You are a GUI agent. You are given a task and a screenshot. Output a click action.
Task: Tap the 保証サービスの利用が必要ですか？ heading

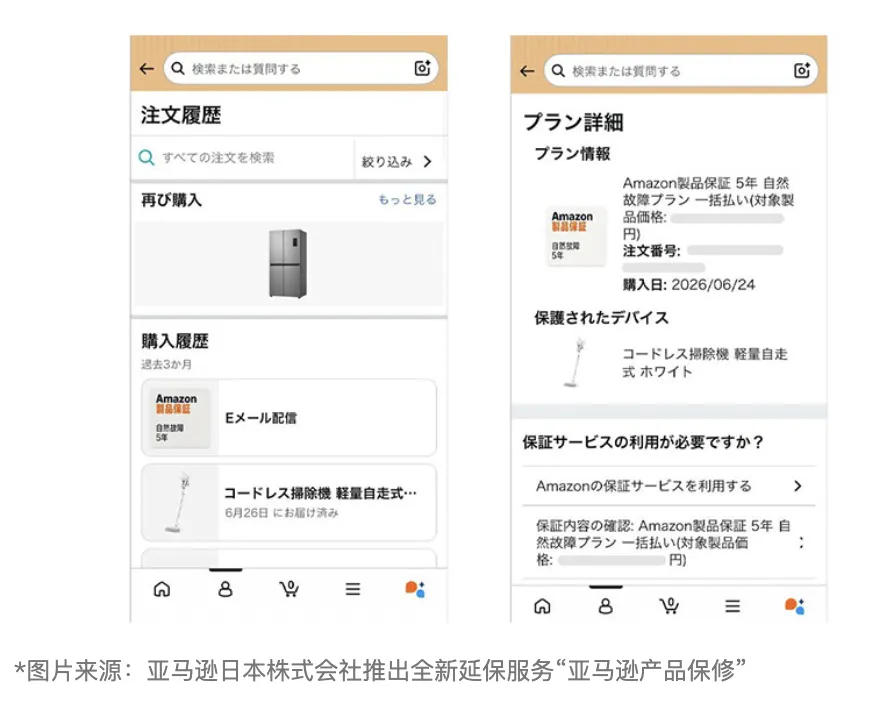(643, 442)
